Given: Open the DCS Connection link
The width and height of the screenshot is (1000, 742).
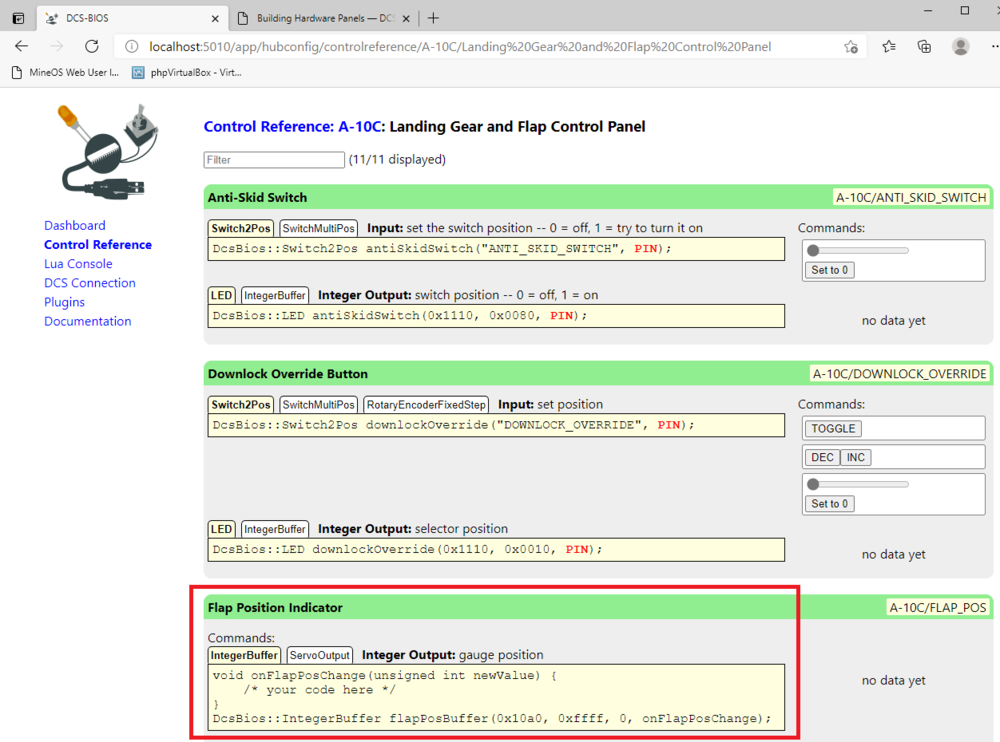Looking at the screenshot, I should pos(89,283).
